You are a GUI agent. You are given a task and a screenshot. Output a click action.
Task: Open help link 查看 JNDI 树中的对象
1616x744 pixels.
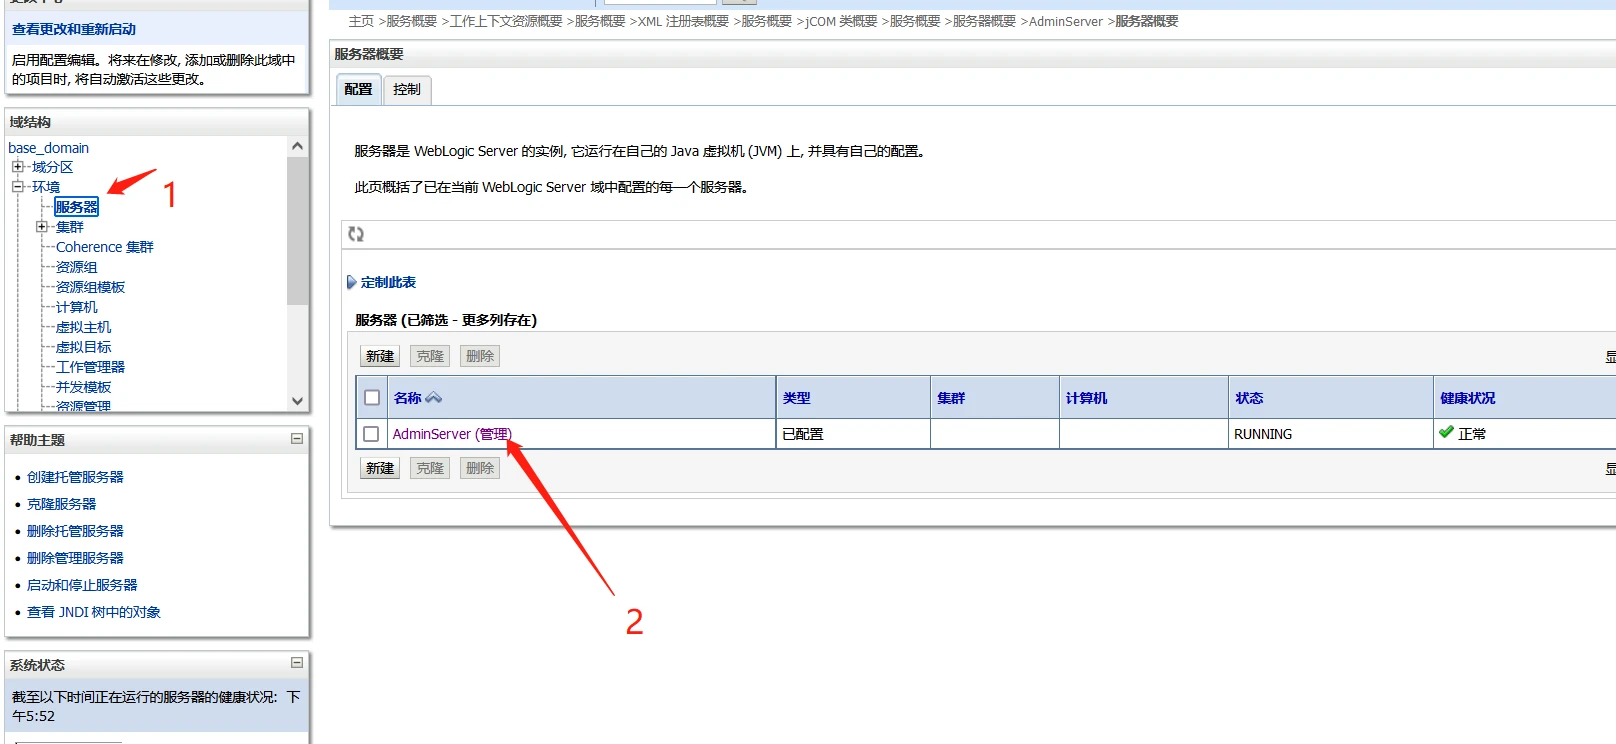click(94, 612)
